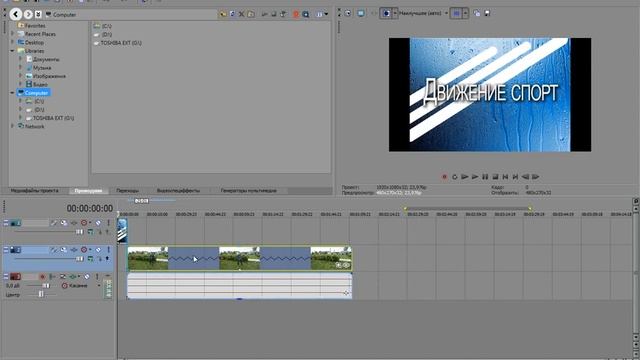Open project video properties in preview window
The width and height of the screenshot is (640, 360).
pos(348,13)
